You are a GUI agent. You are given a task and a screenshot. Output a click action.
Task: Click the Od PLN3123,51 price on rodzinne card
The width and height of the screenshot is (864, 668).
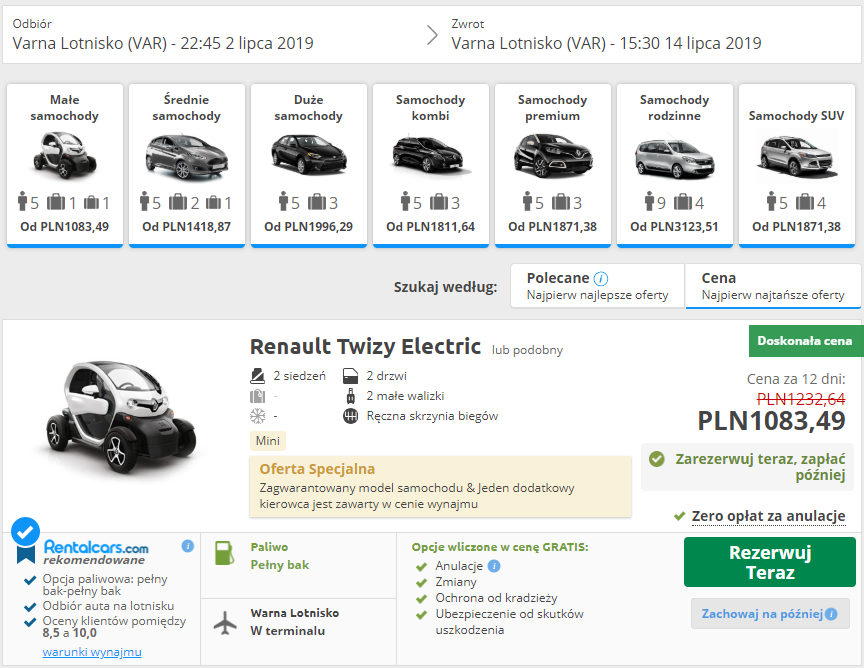pyautogui.click(x=674, y=227)
